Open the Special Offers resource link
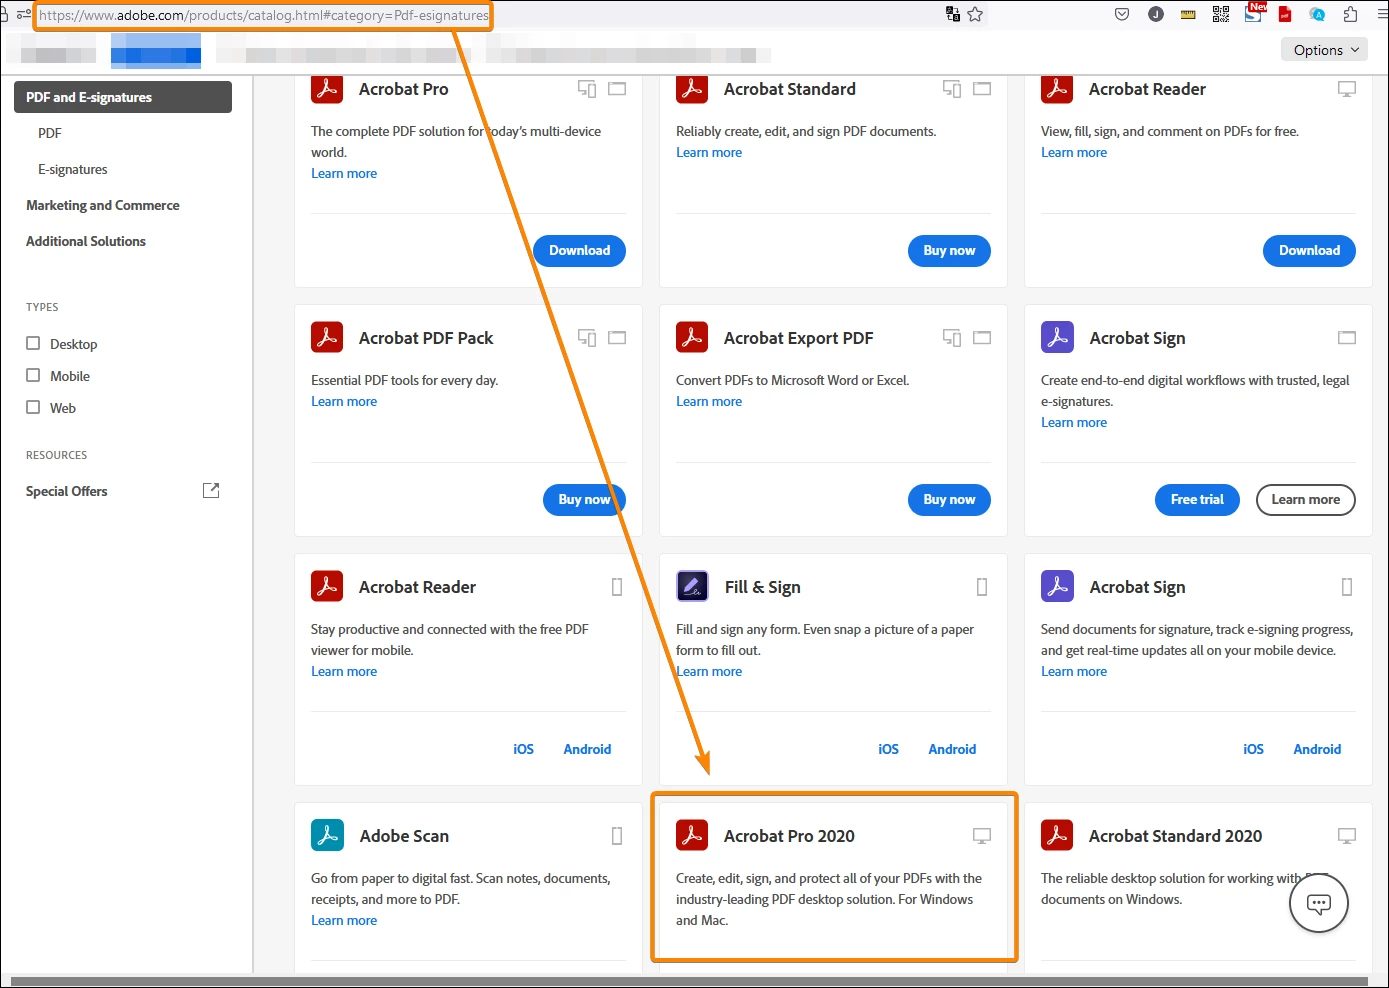Screen dimensions: 1389x988 pos(67,491)
